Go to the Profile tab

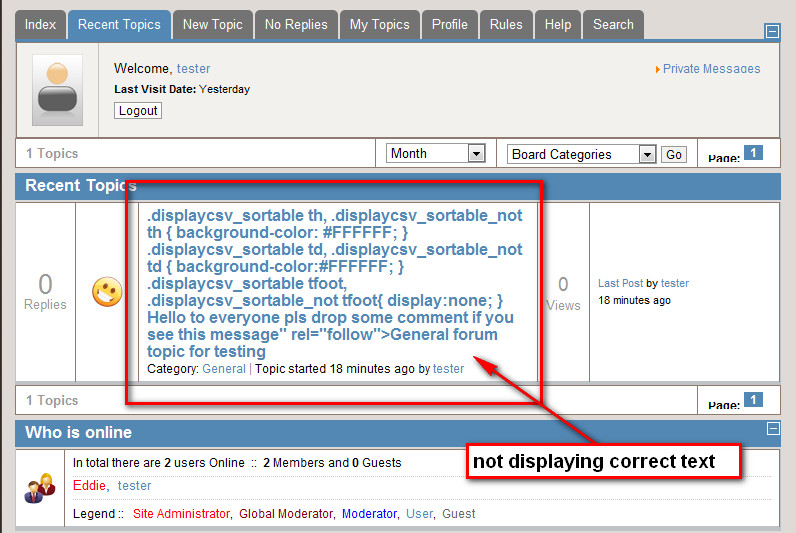click(x=449, y=25)
